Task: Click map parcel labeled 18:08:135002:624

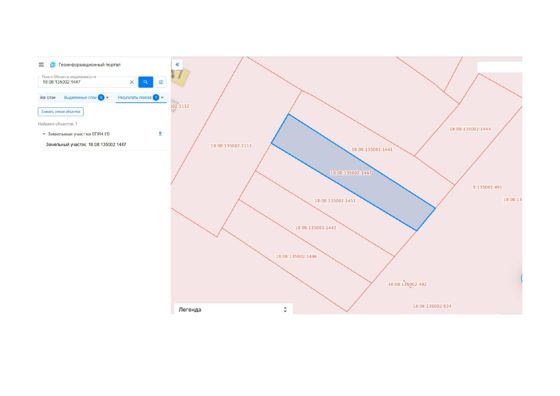Action: point(432,306)
